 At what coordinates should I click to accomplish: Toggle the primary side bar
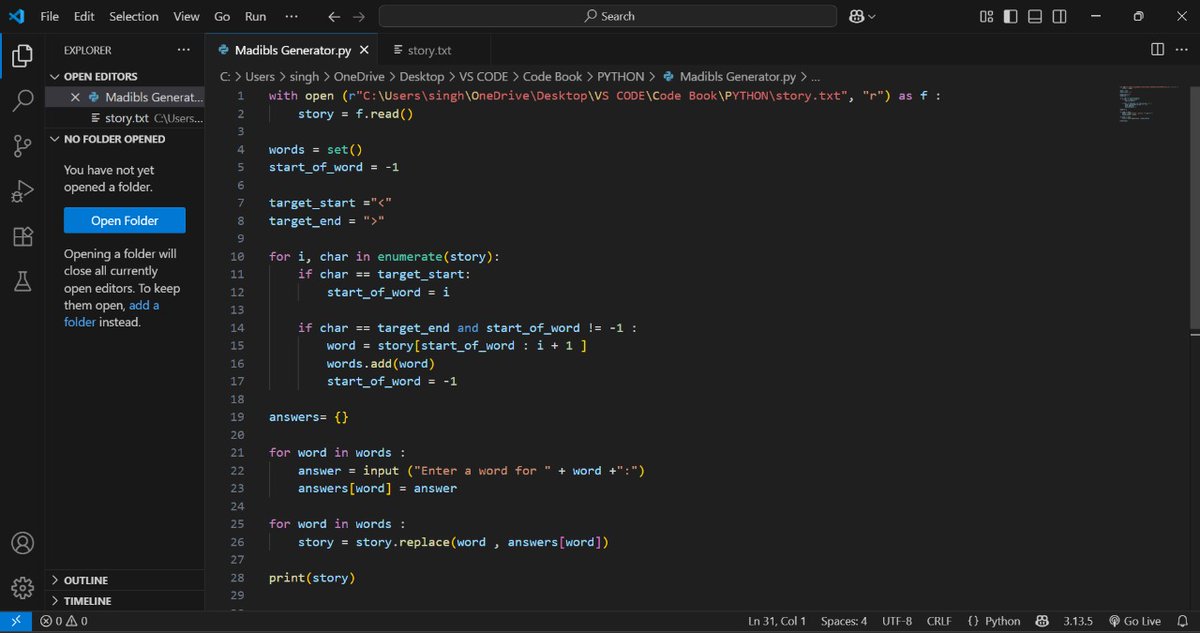1011,16
